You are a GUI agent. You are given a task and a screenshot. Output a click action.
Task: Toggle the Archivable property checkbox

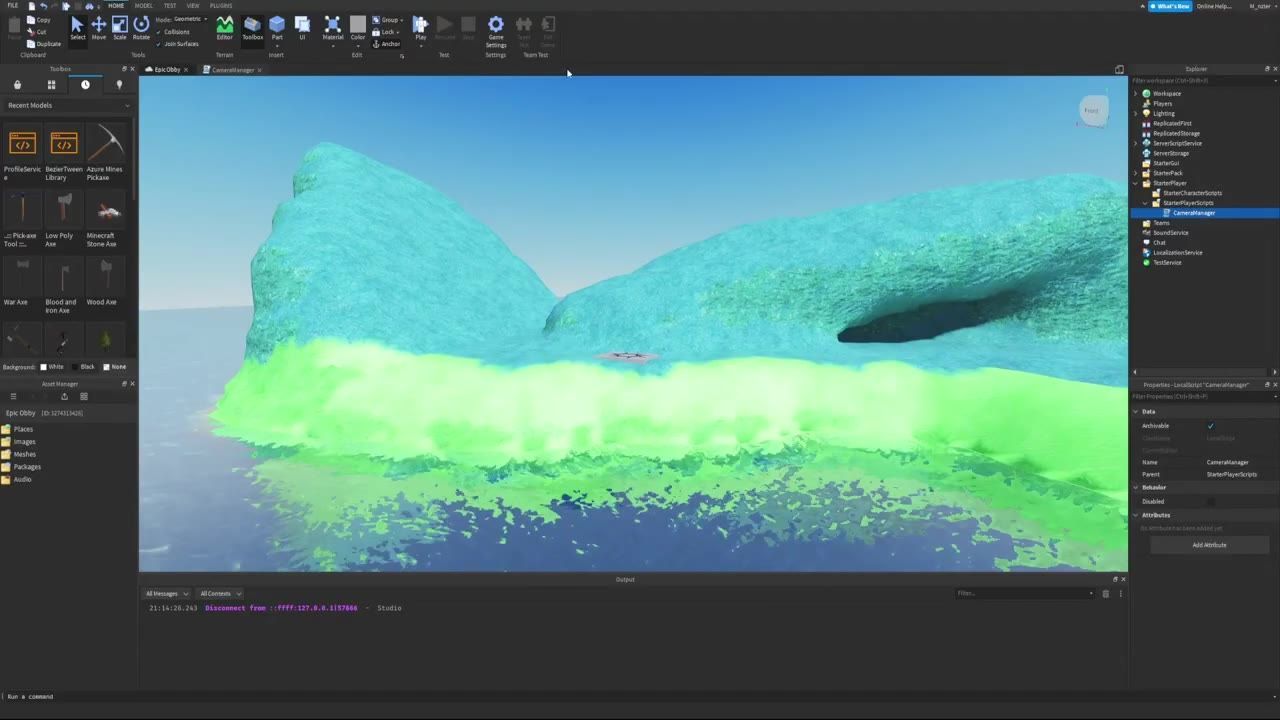(1210, 426)
